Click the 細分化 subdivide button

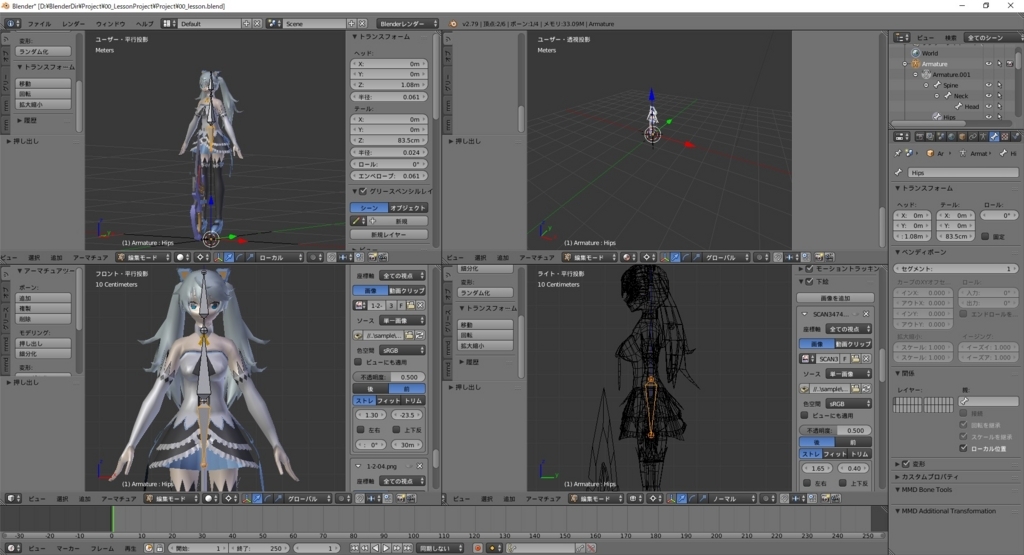[43, 353]
